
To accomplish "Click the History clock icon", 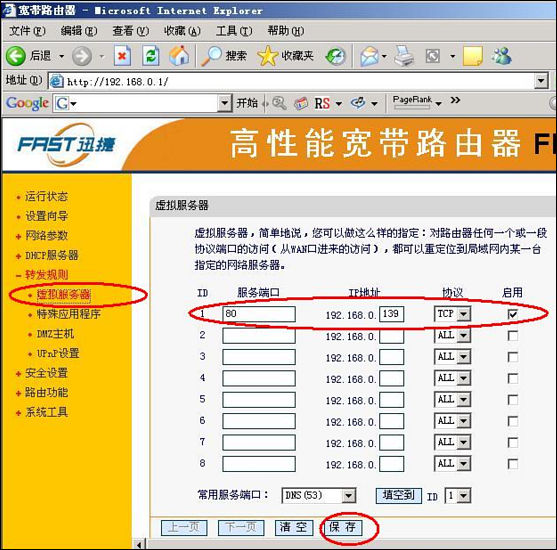I will (335, 56).
